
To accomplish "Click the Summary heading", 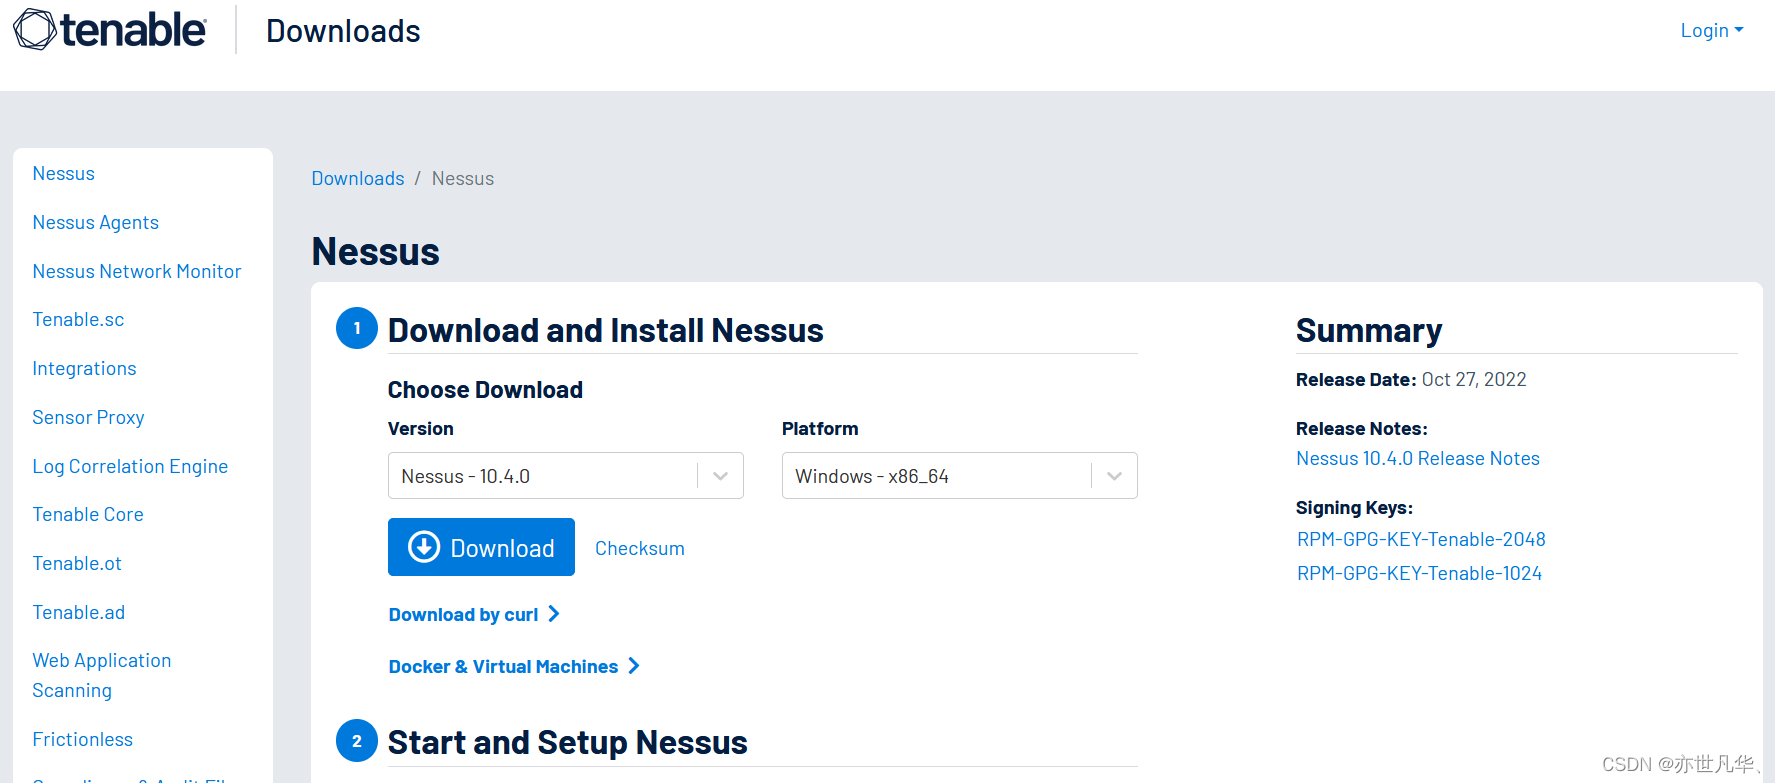I will click(1369, 331).
